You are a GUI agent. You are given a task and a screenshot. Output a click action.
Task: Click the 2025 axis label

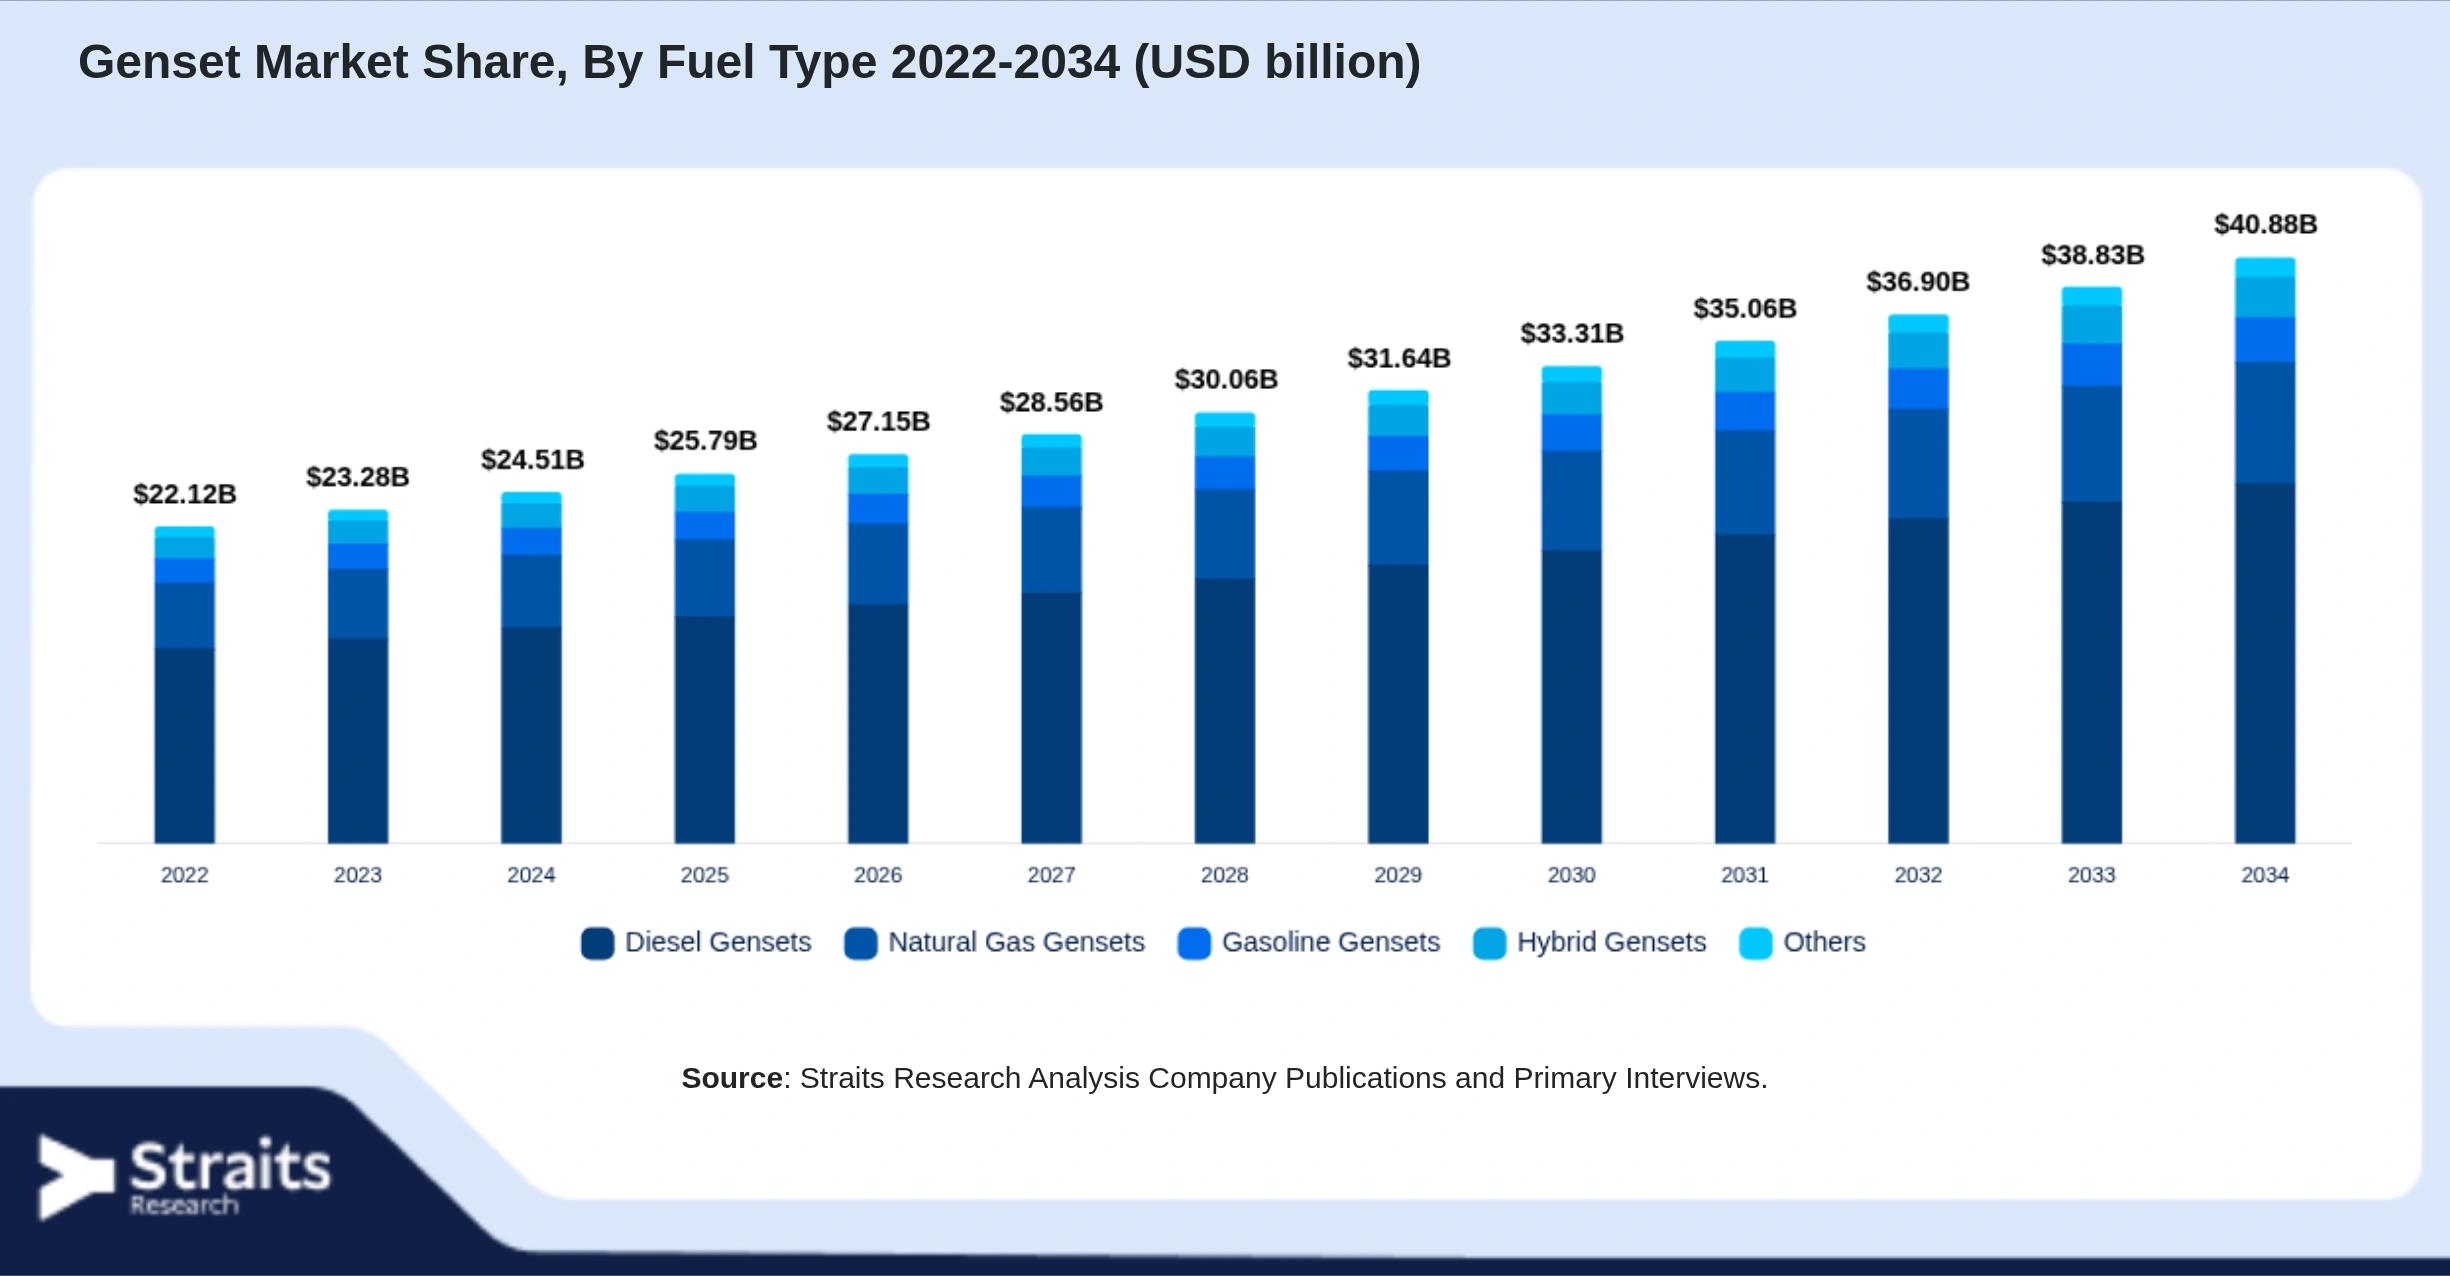705,875
